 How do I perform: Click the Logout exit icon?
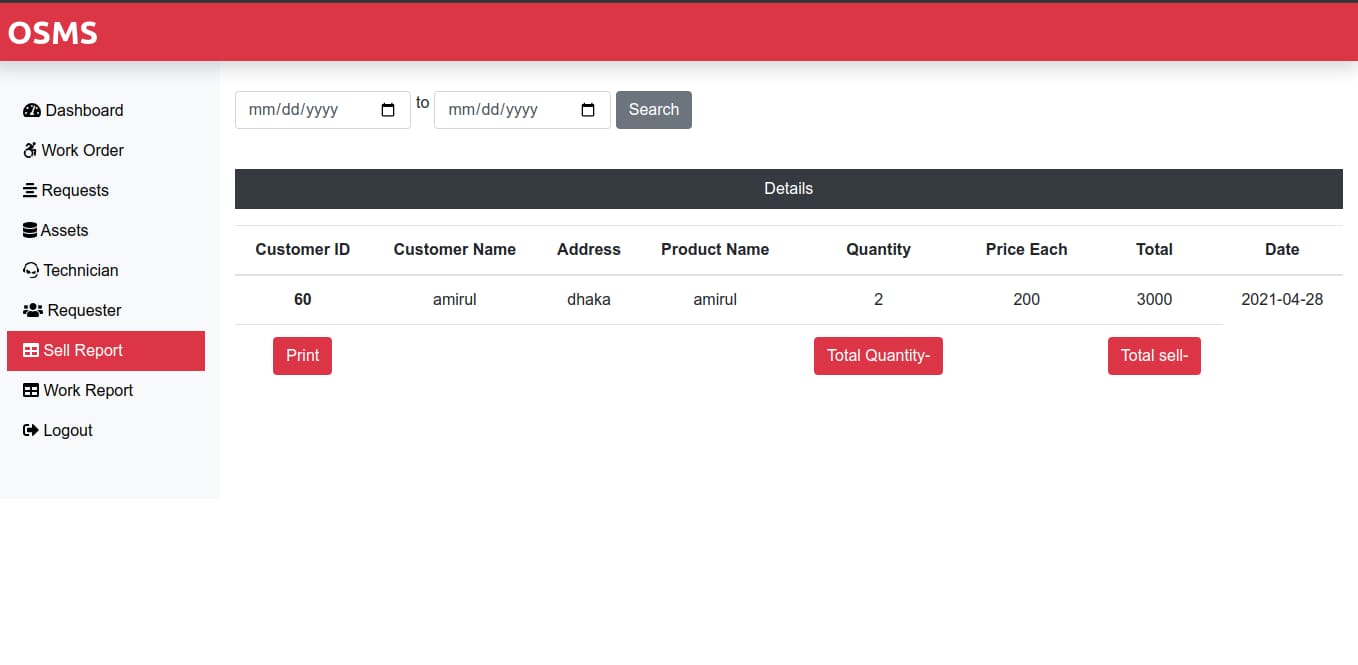click(x=30, y=430)
